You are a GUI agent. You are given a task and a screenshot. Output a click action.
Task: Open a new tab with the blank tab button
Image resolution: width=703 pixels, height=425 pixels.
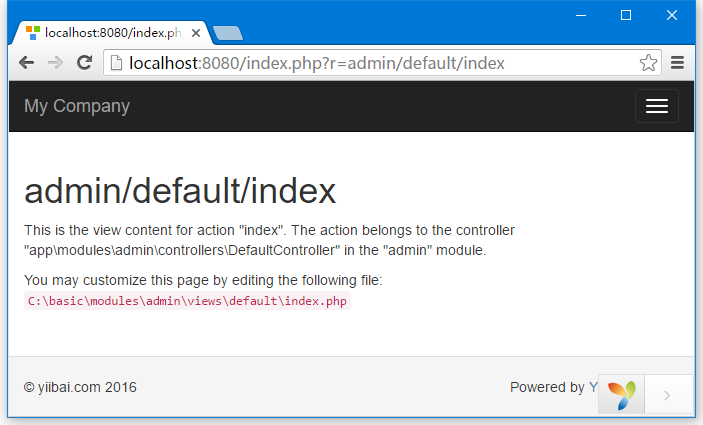pyautogui.click(x=228, y=33)
